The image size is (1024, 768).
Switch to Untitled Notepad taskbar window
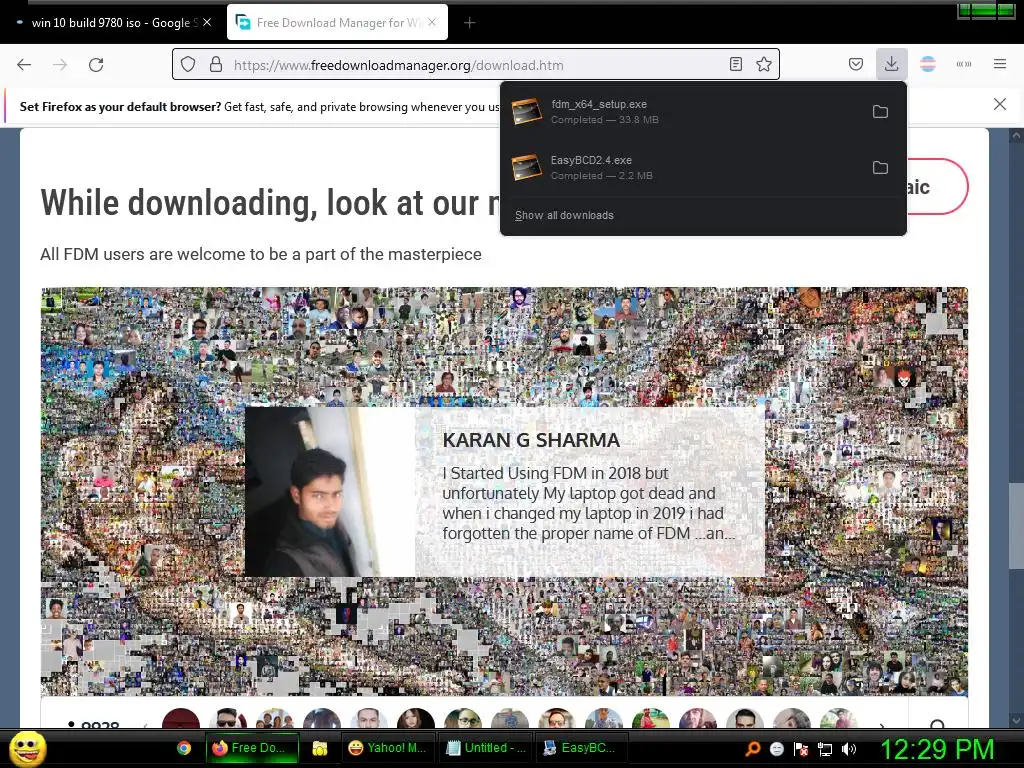click(486, 748)
